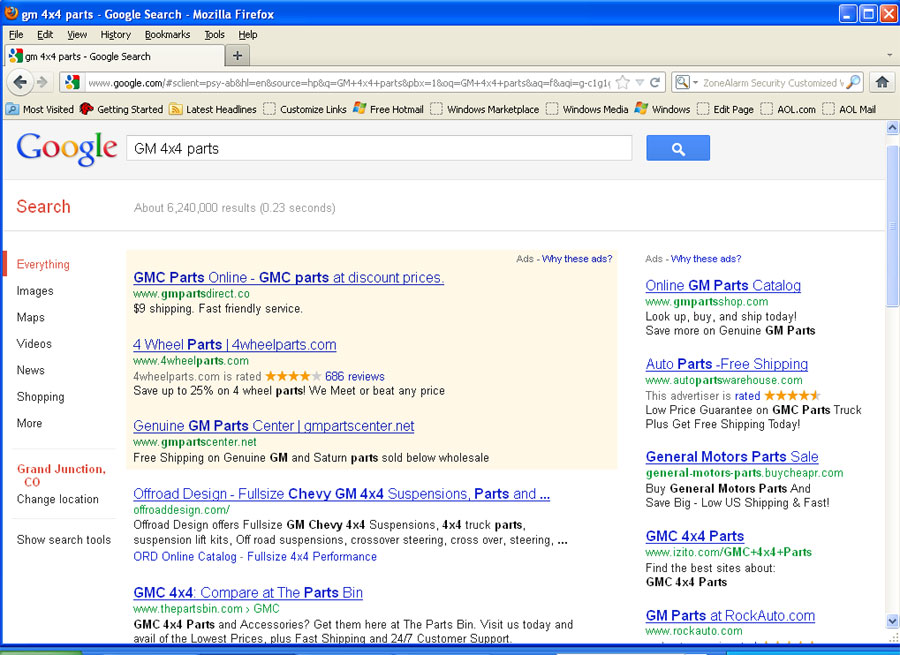Image resolution: width=900 pixels, height=655 pixels.
Task: Filter results by Maps
Action: point(30,317)
